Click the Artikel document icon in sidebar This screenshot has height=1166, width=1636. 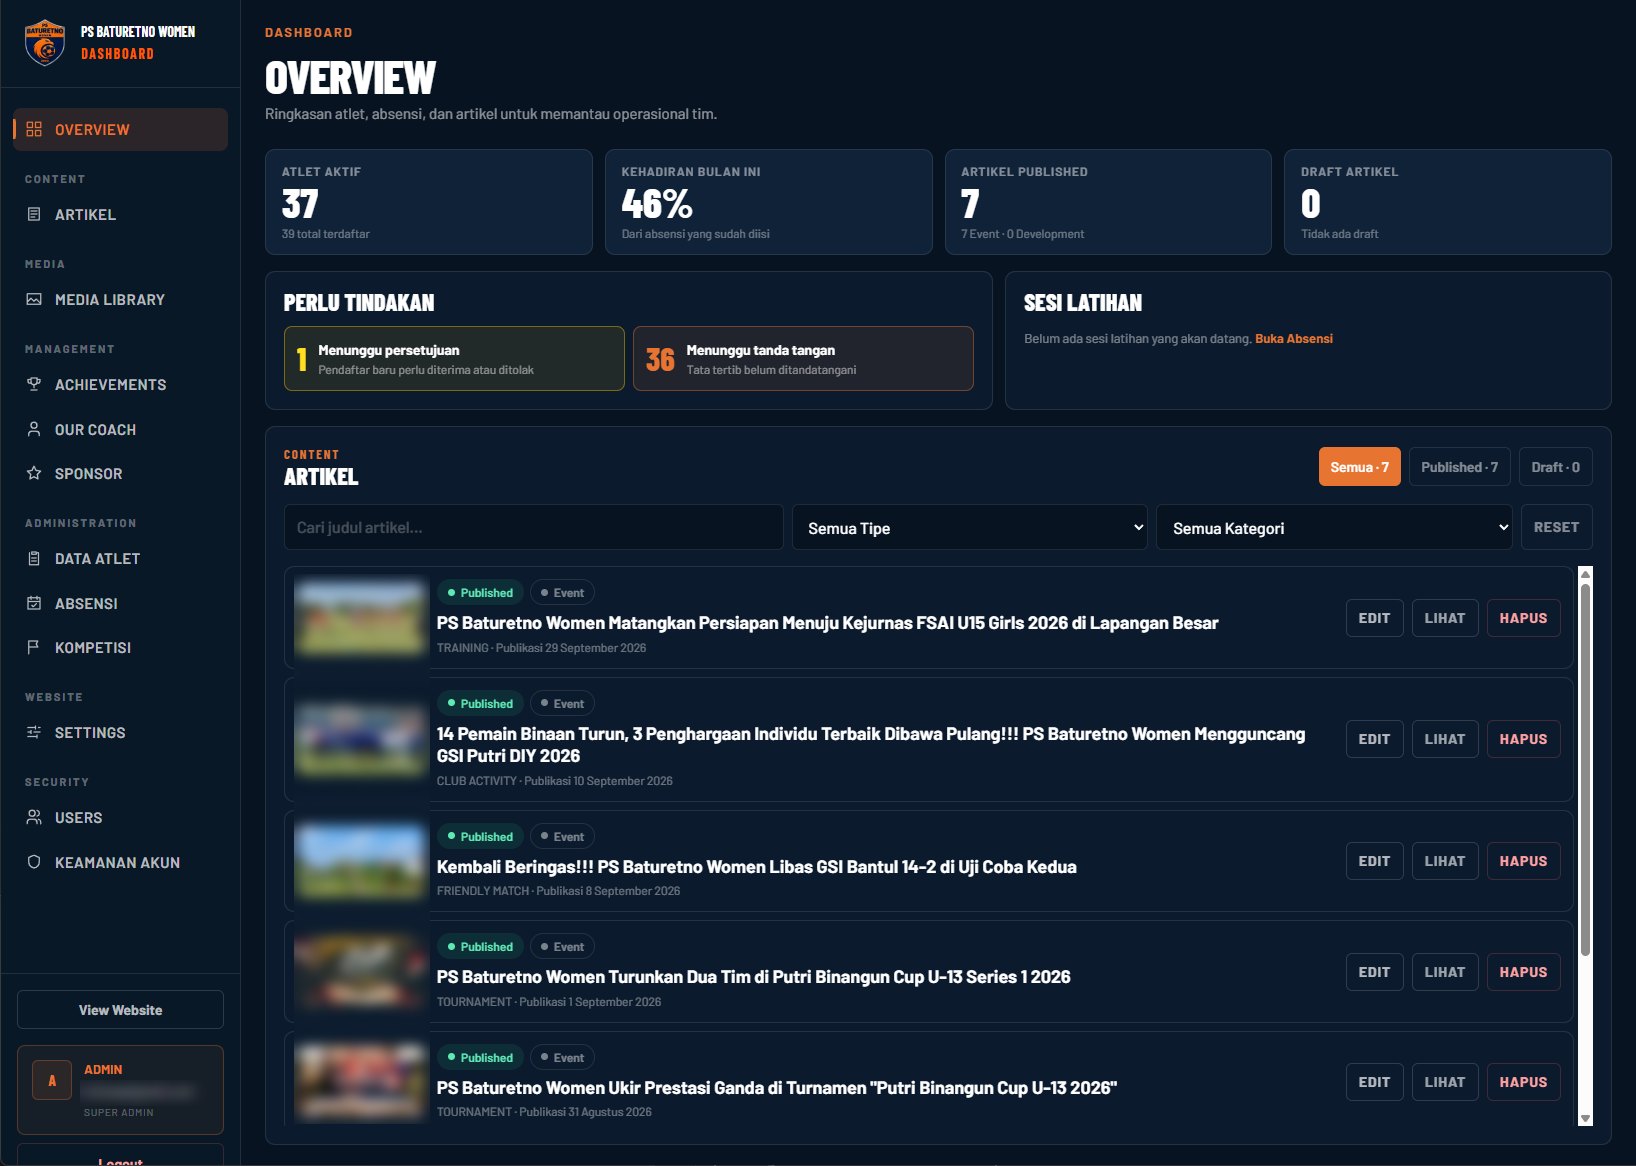34,214
